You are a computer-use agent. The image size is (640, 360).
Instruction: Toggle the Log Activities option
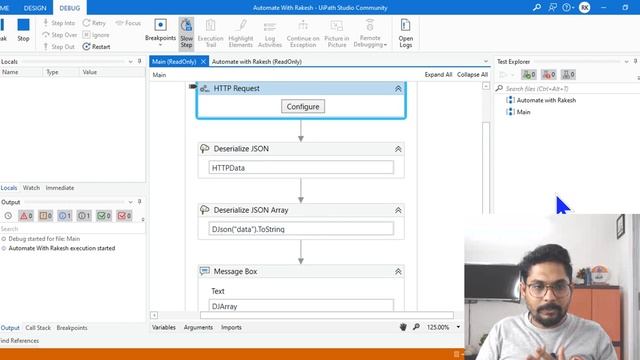270,33
